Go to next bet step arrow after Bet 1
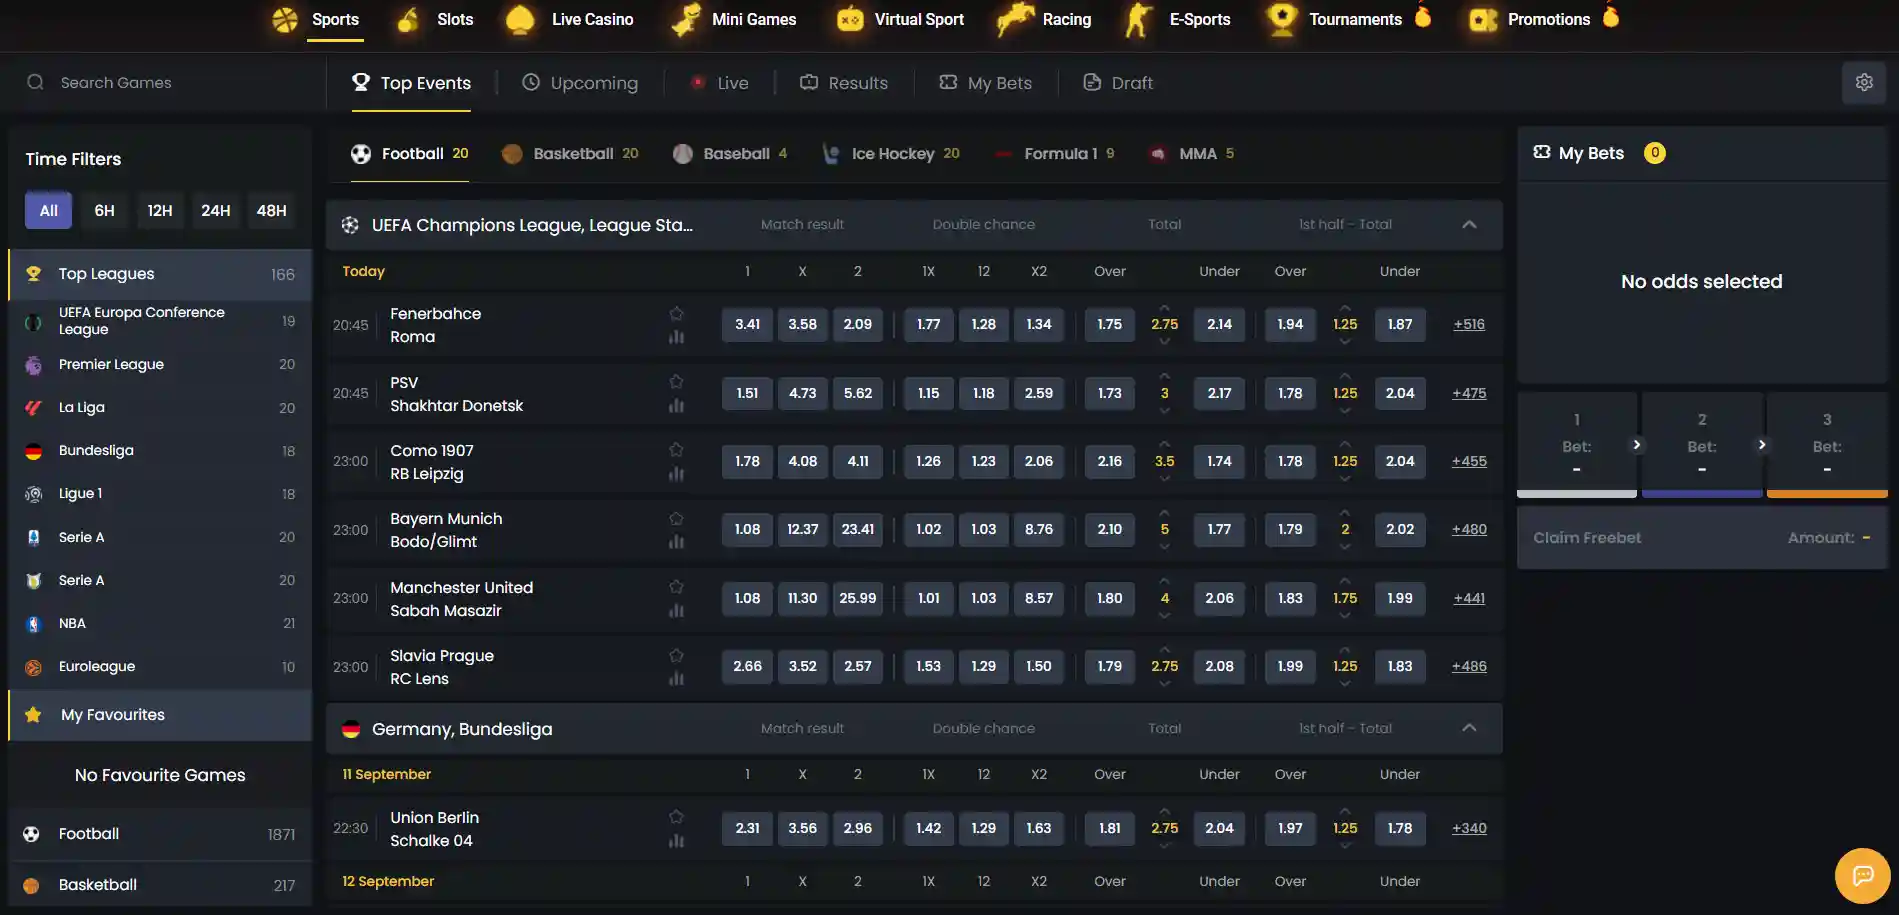The height and width of the screenshot is (915, 1899). coord(1637,445)
